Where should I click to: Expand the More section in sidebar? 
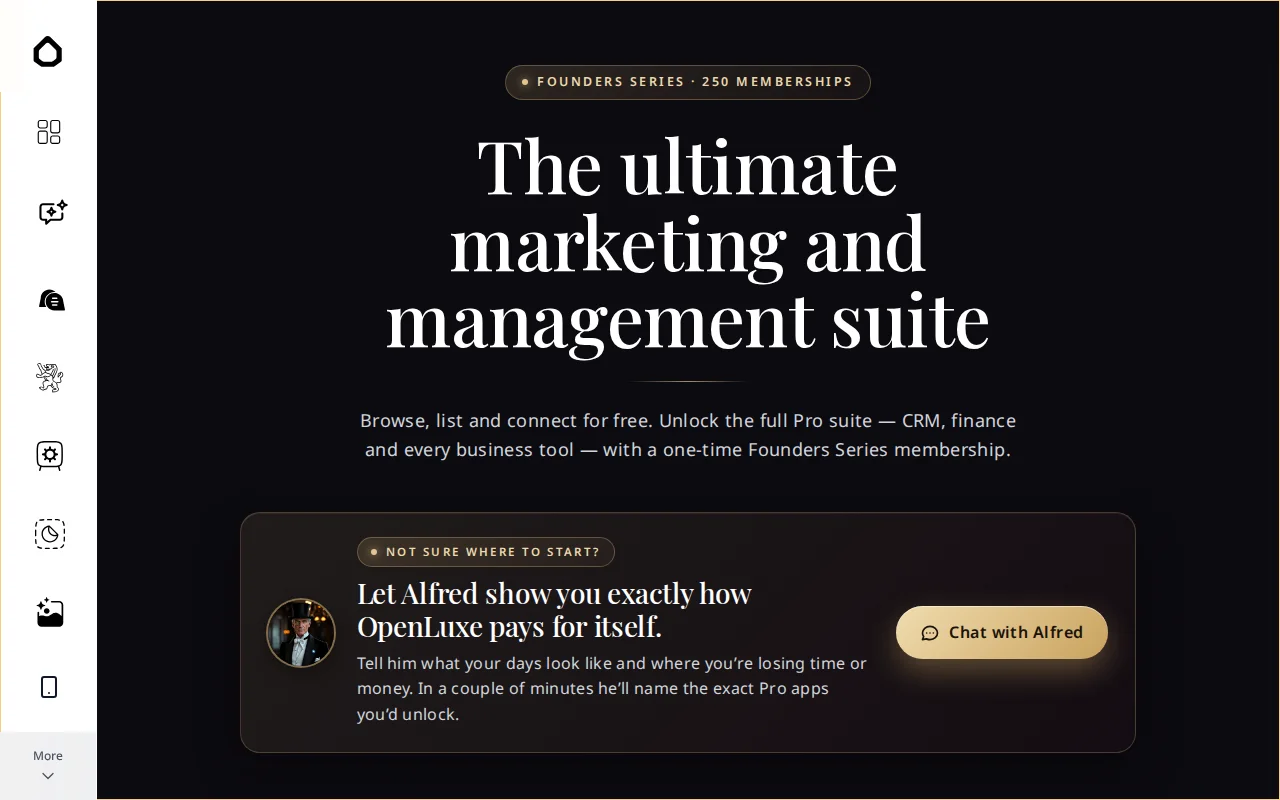tap(48, 765)
